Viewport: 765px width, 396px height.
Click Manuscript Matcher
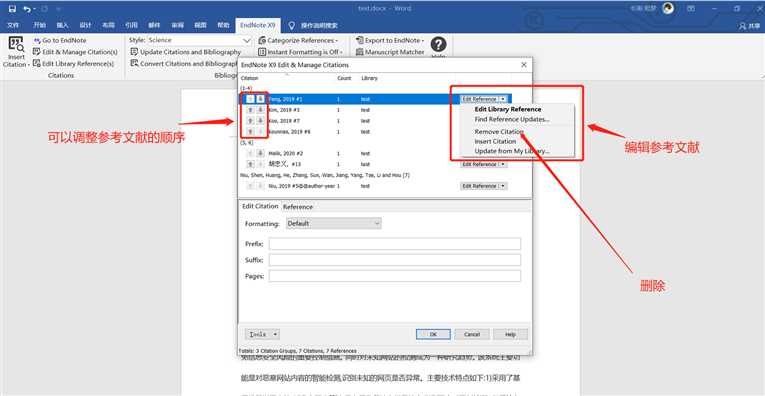390,52
